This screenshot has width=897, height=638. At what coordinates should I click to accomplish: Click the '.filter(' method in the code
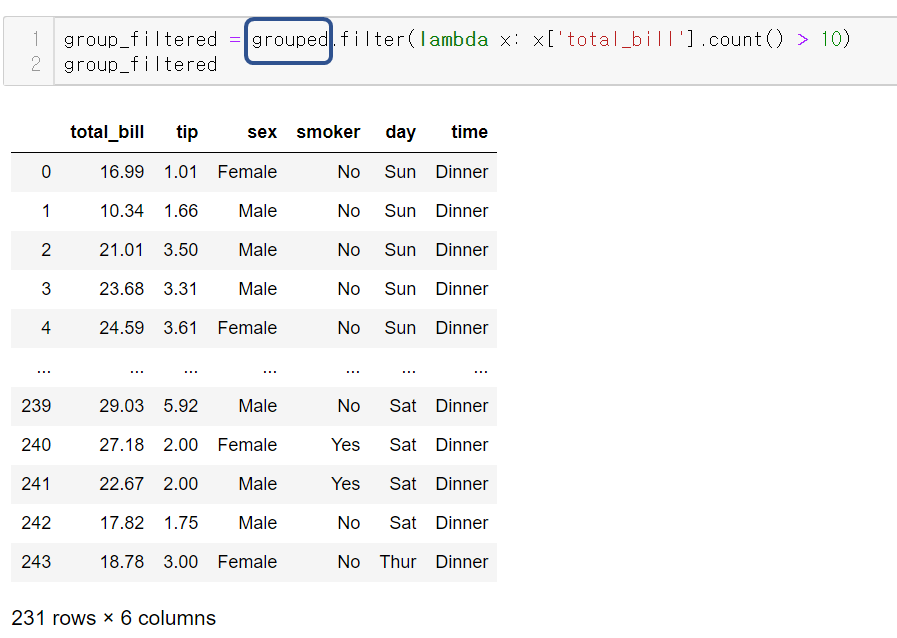pos(374,39)
